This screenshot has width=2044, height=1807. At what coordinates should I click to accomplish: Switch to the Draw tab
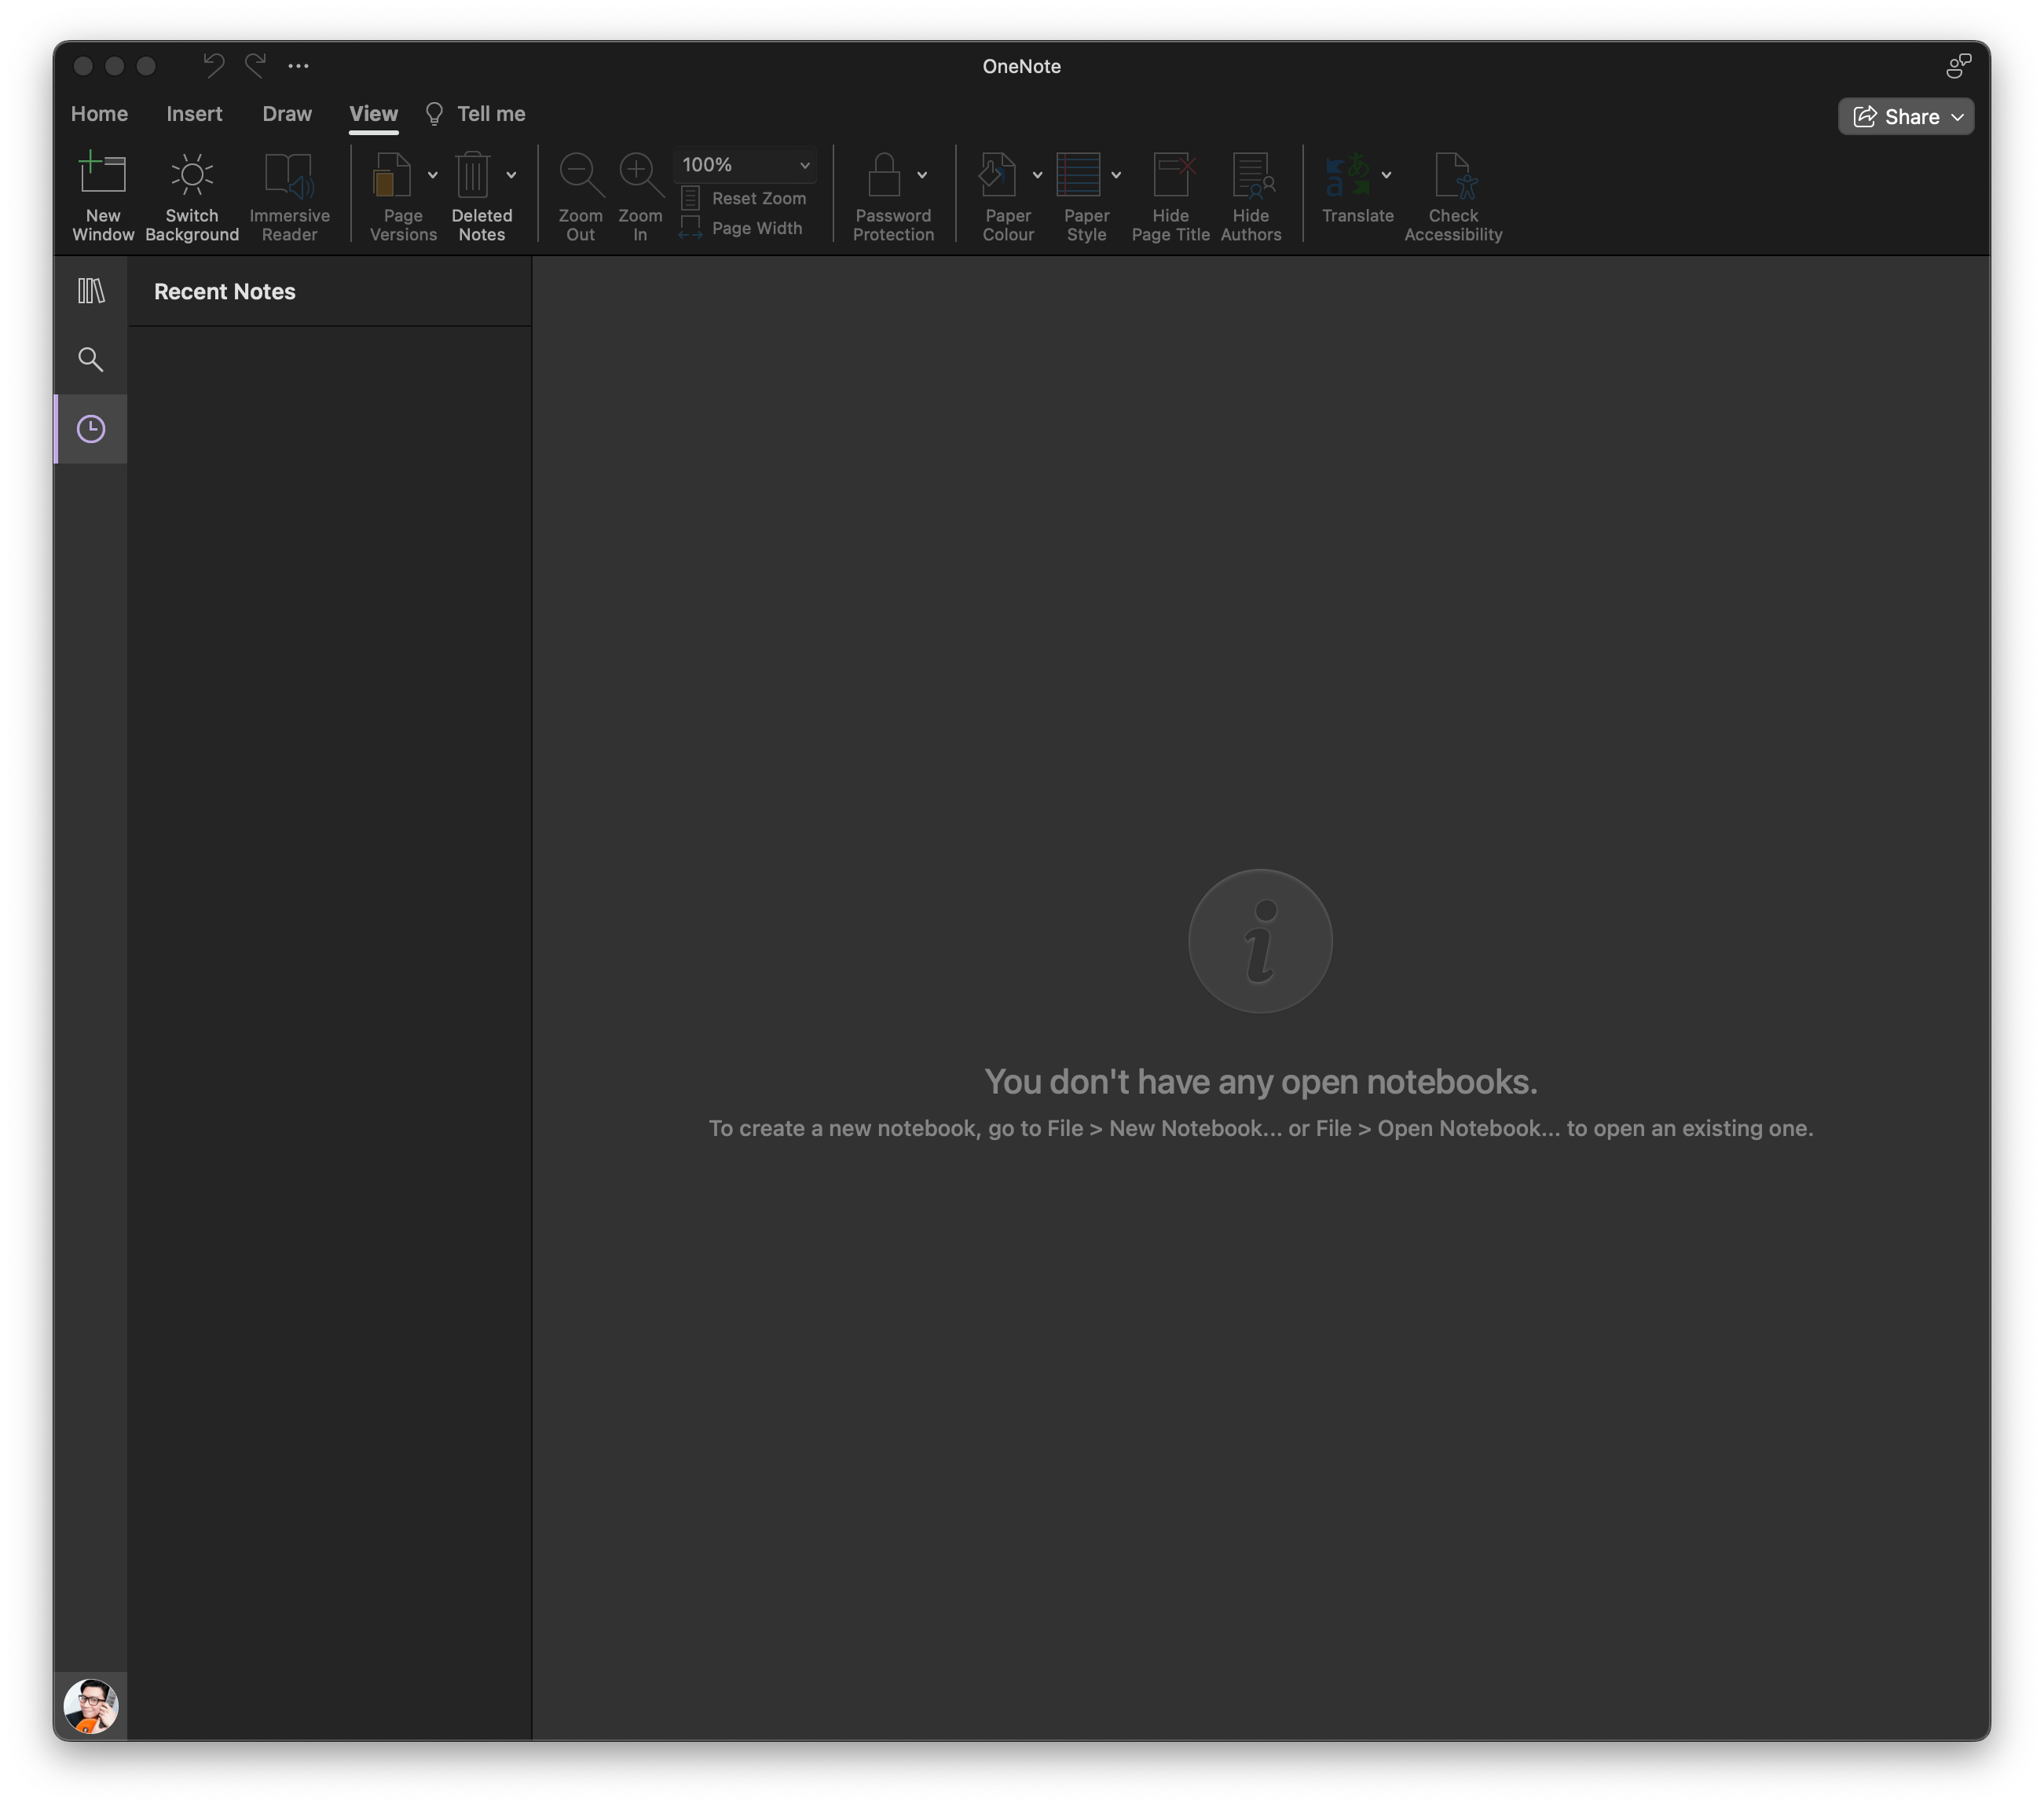click(287, 114)
